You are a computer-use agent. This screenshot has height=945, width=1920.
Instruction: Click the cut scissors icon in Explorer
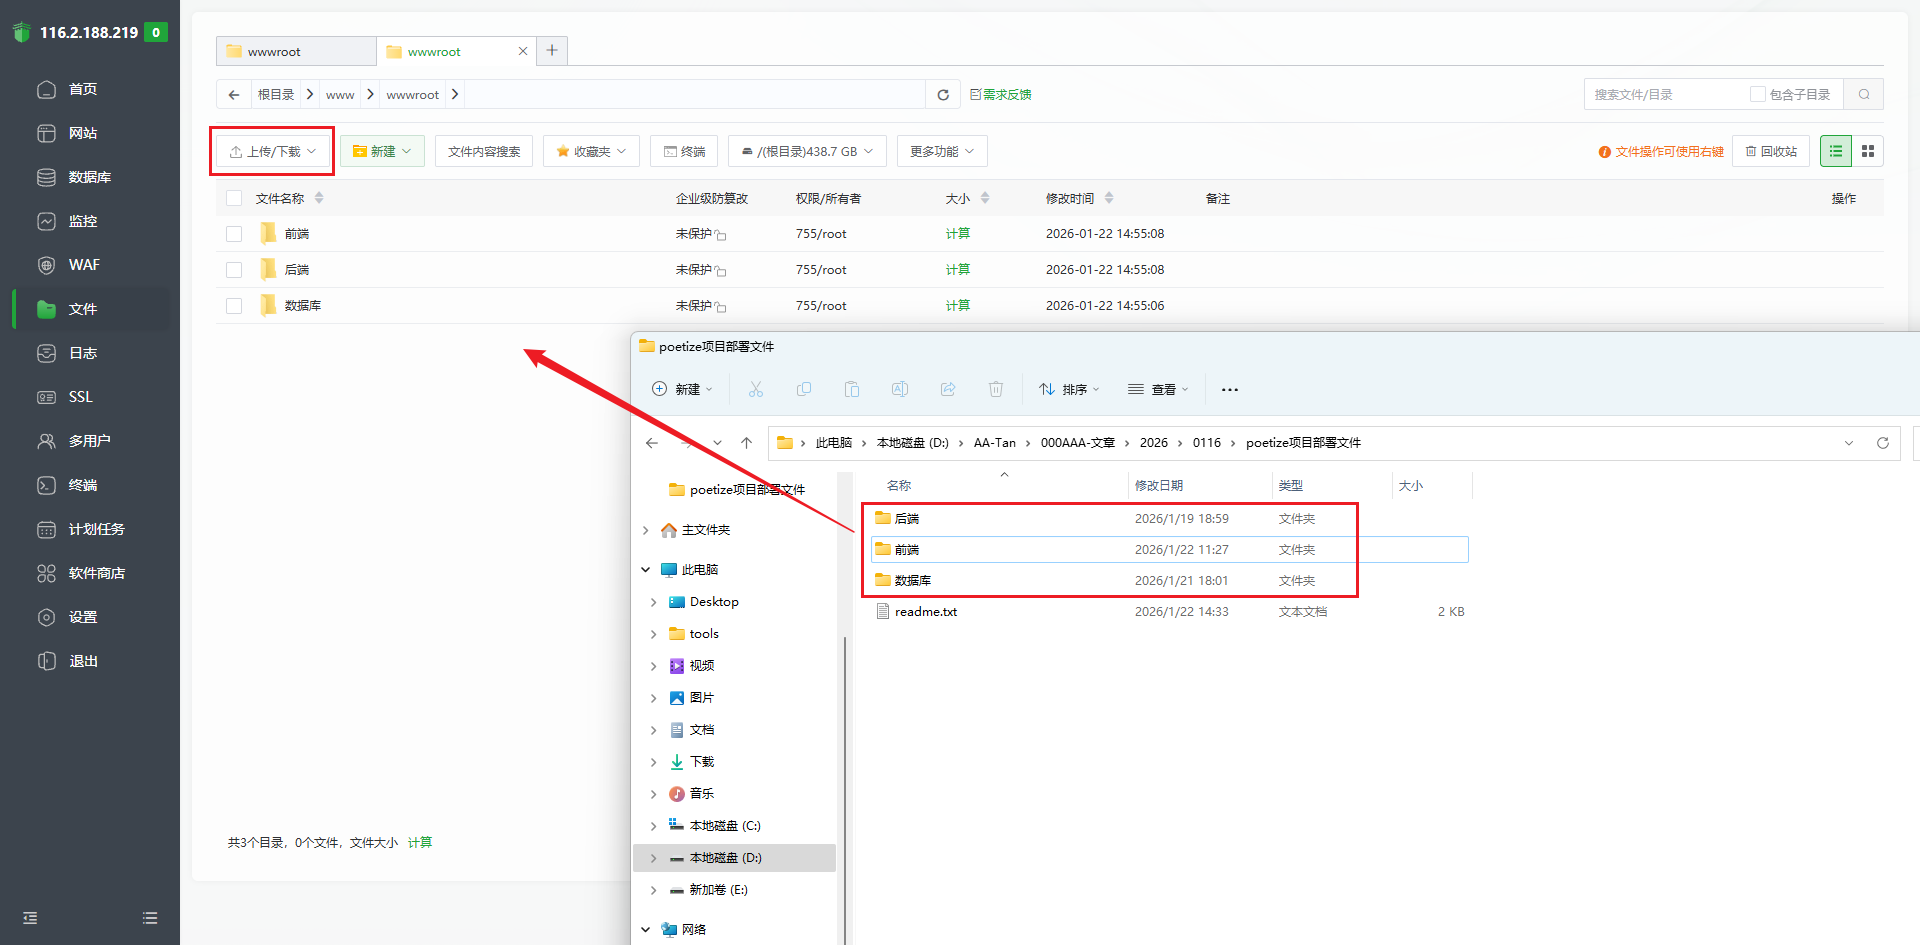(756, 389)
